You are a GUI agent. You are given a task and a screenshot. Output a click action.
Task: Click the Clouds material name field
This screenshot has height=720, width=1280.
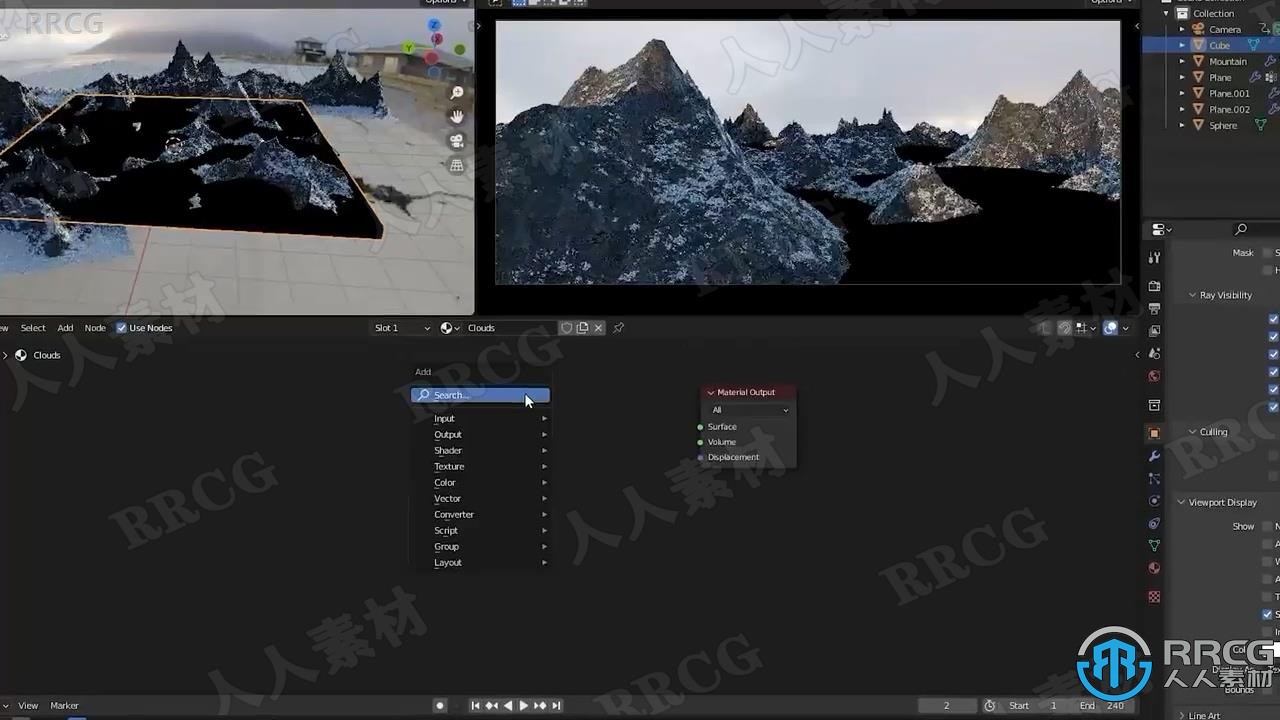(x=510, y=328)
